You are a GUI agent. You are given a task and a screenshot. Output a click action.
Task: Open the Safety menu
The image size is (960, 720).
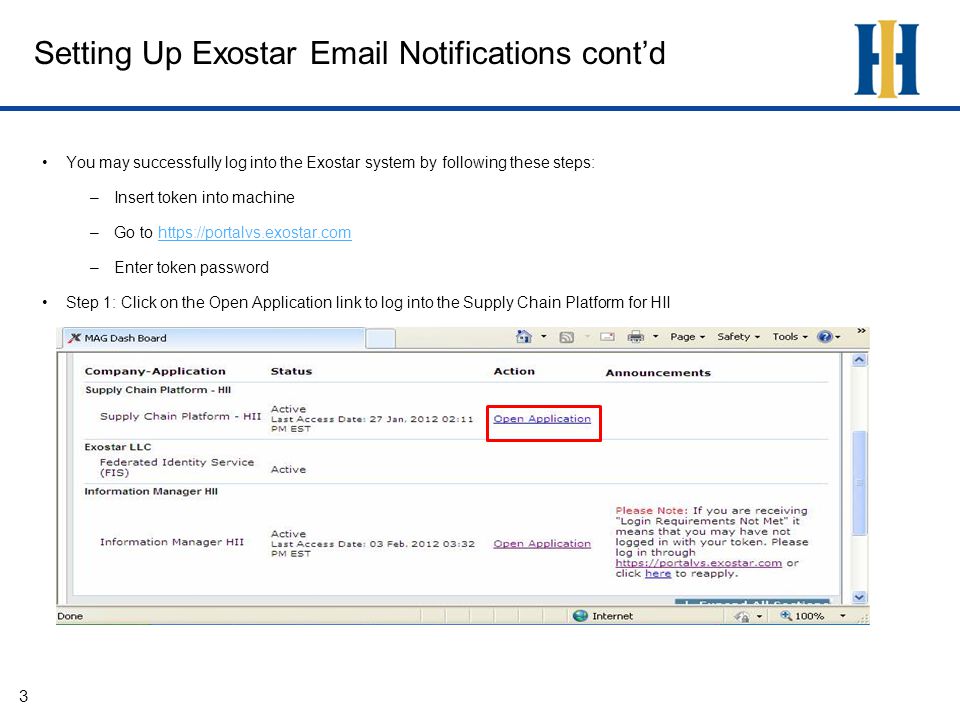coord(738,337)
